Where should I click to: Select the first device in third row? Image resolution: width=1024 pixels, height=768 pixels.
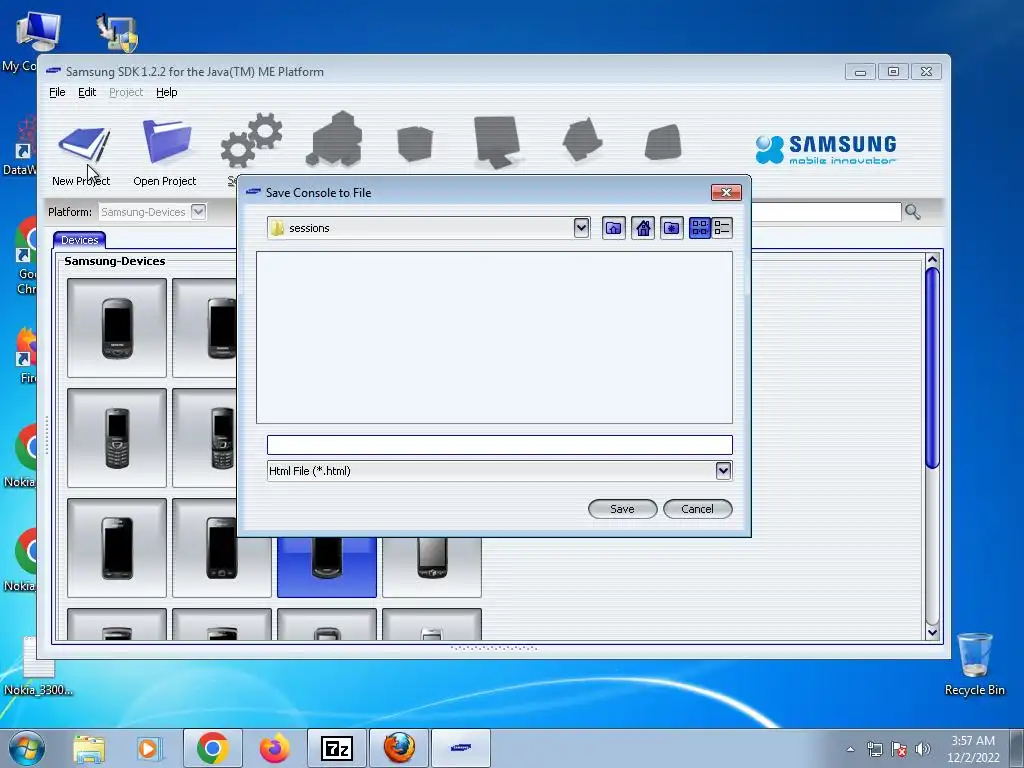(117, 548)
